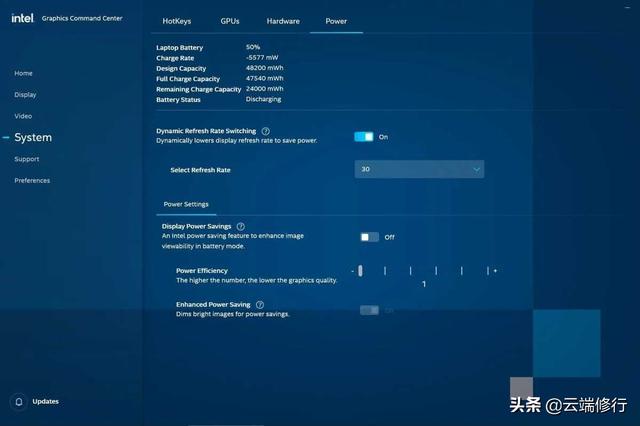Viewport: 640px width, 426px height.
Task: Click the minus icon beside the Power Efficiency slider
Action: pyautogui.click(x=353, y=271)
